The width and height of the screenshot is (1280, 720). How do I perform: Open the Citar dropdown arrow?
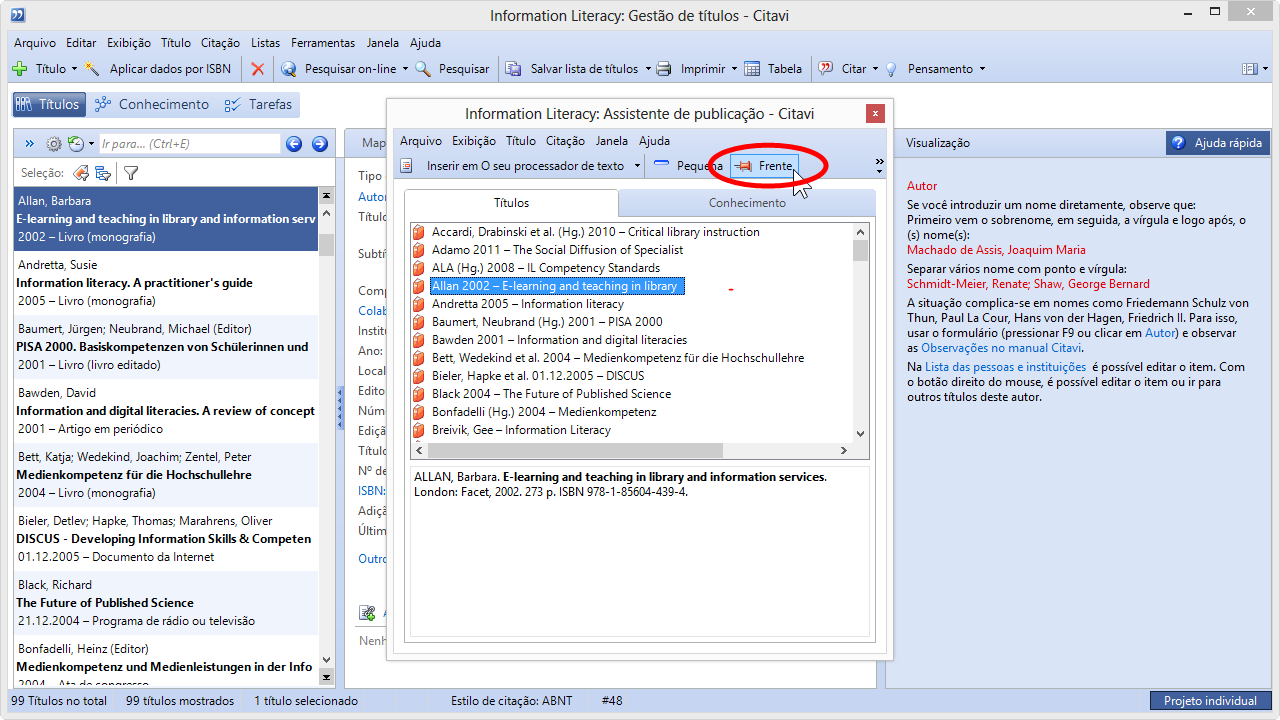(x=875, y=69)
